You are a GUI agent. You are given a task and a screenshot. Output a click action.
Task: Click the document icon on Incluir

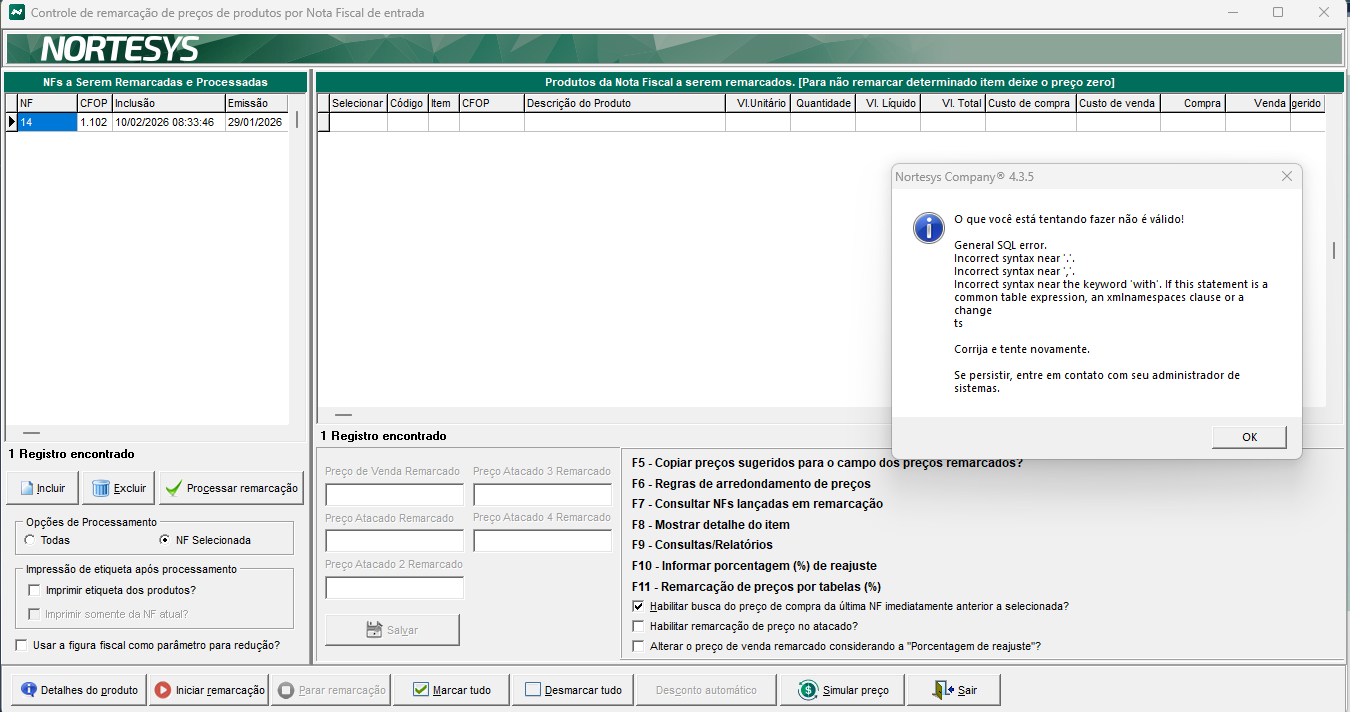pos(24,489)
